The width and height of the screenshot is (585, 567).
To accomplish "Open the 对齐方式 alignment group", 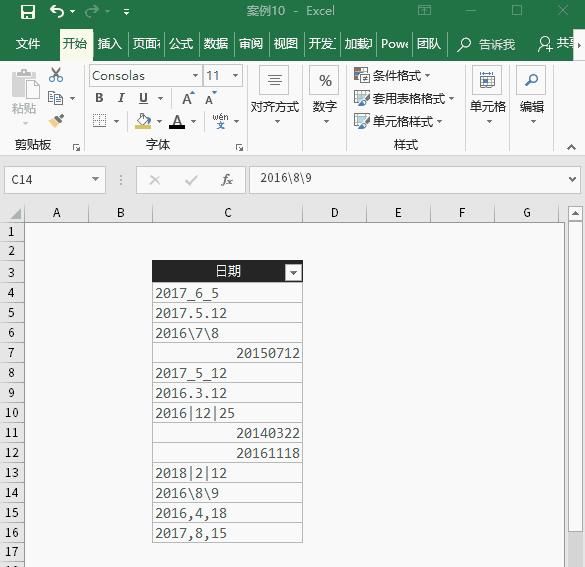I will point(275,96).
